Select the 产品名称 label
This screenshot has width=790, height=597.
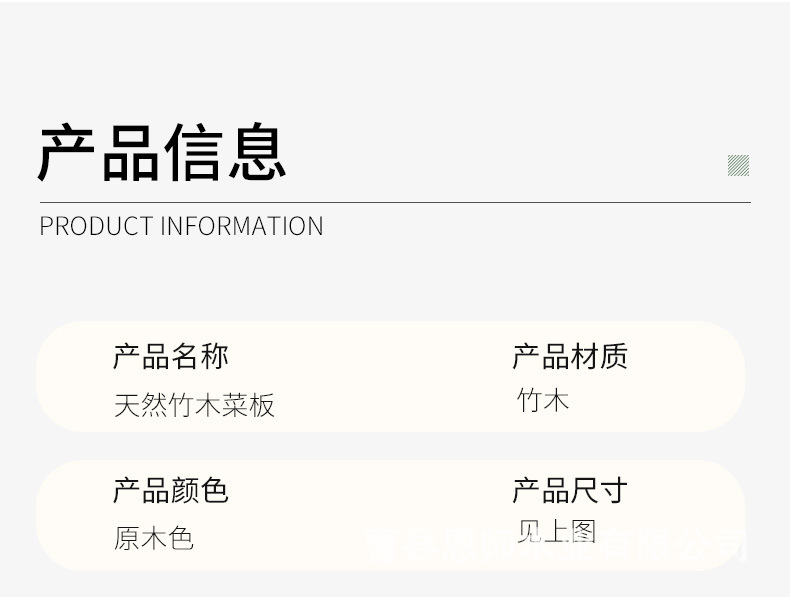(x=170, y=356)
